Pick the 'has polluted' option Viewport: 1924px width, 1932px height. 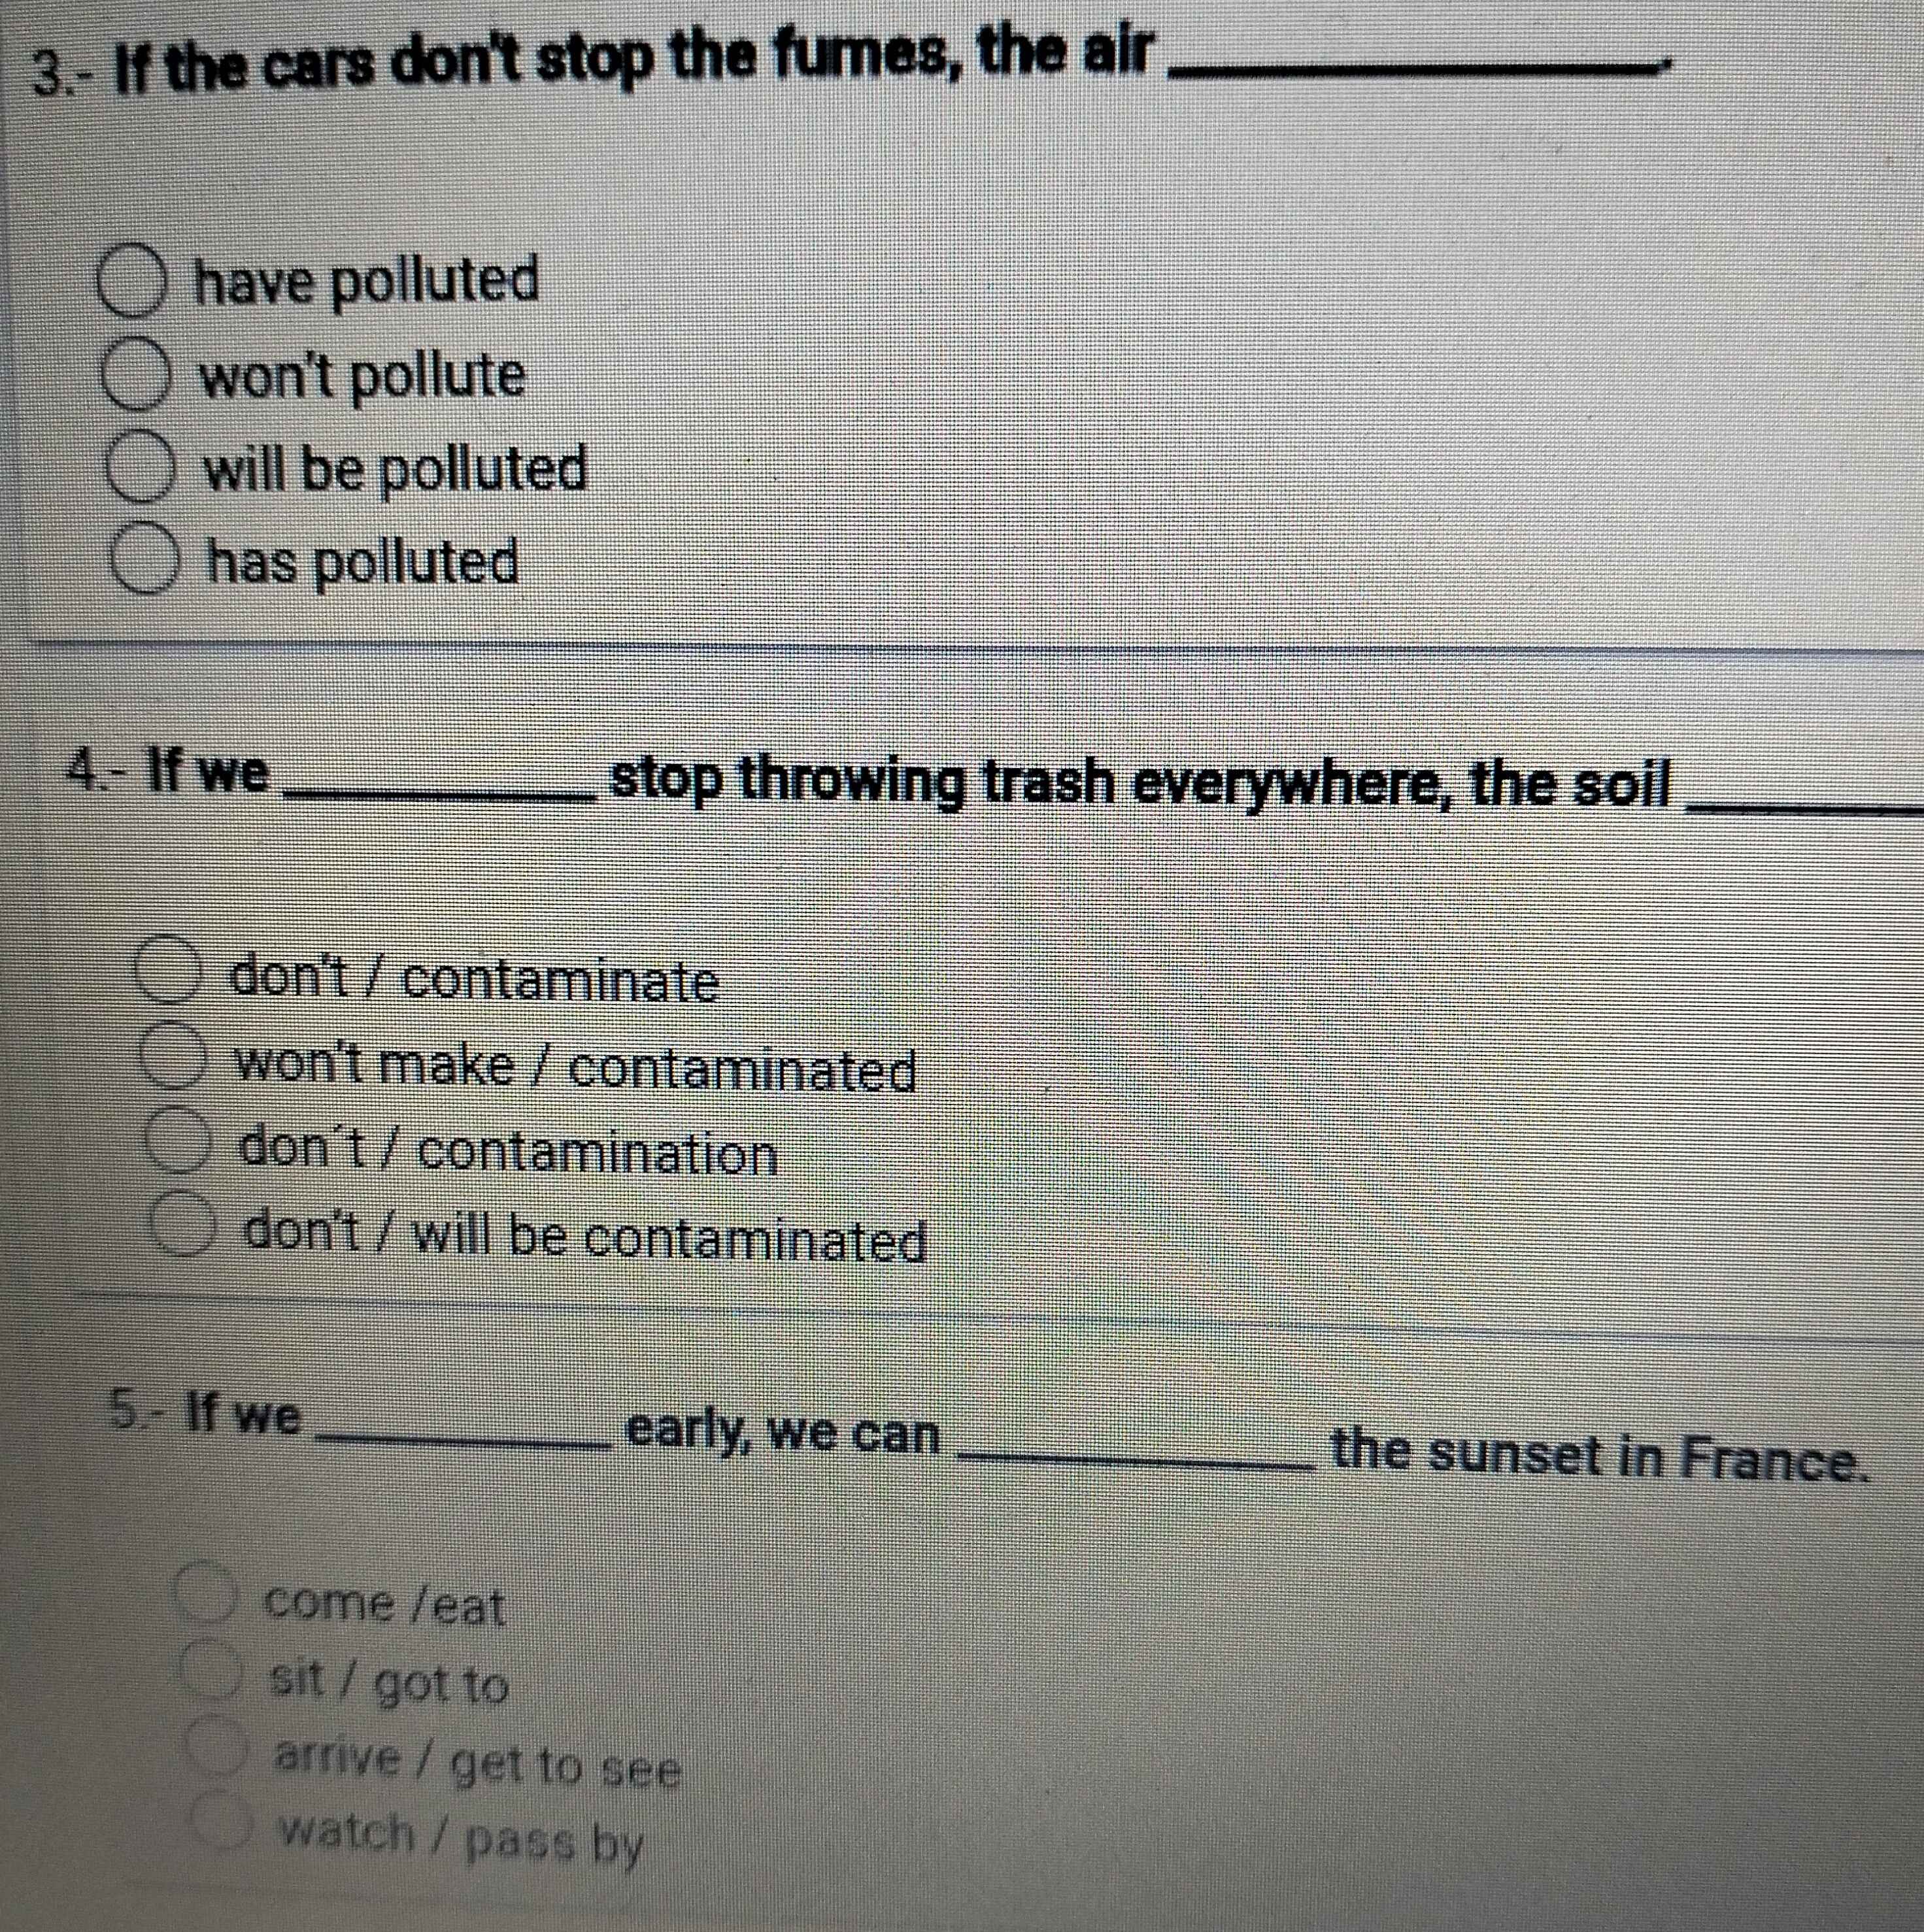(x=146, y=561)
